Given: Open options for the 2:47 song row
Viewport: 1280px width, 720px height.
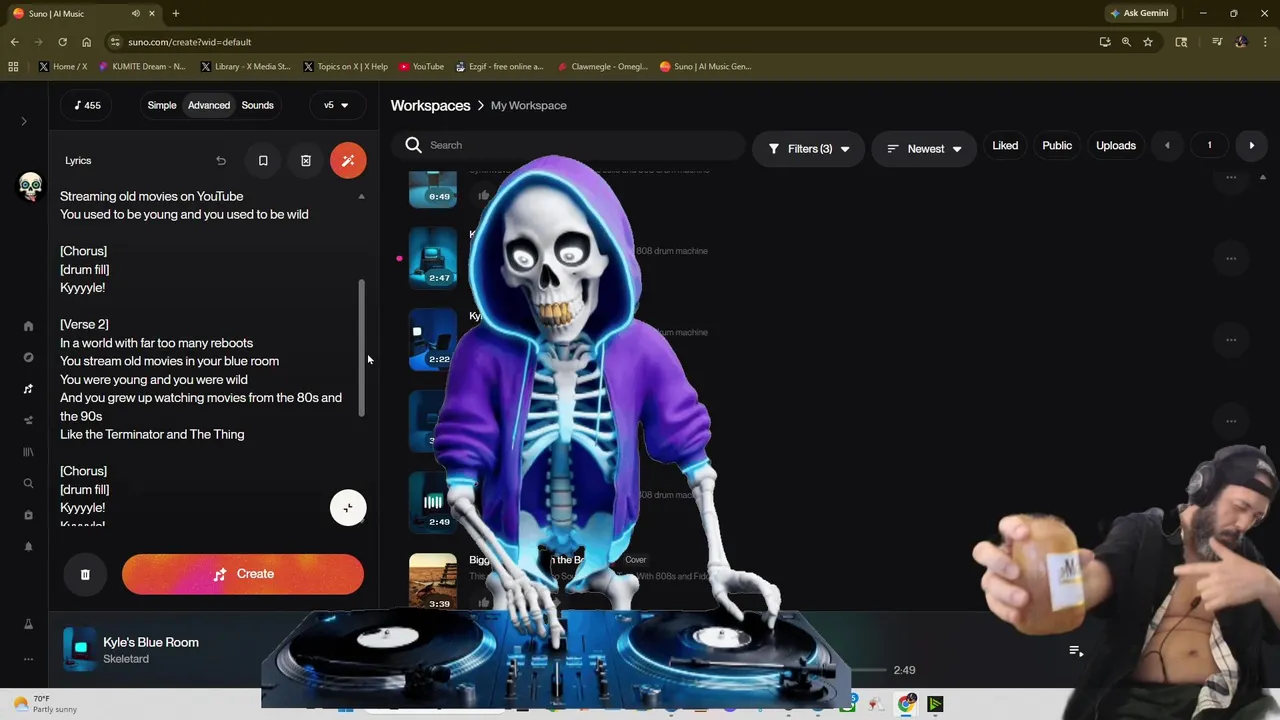Looking at the screenshot, I should [x=1231, y=258].
